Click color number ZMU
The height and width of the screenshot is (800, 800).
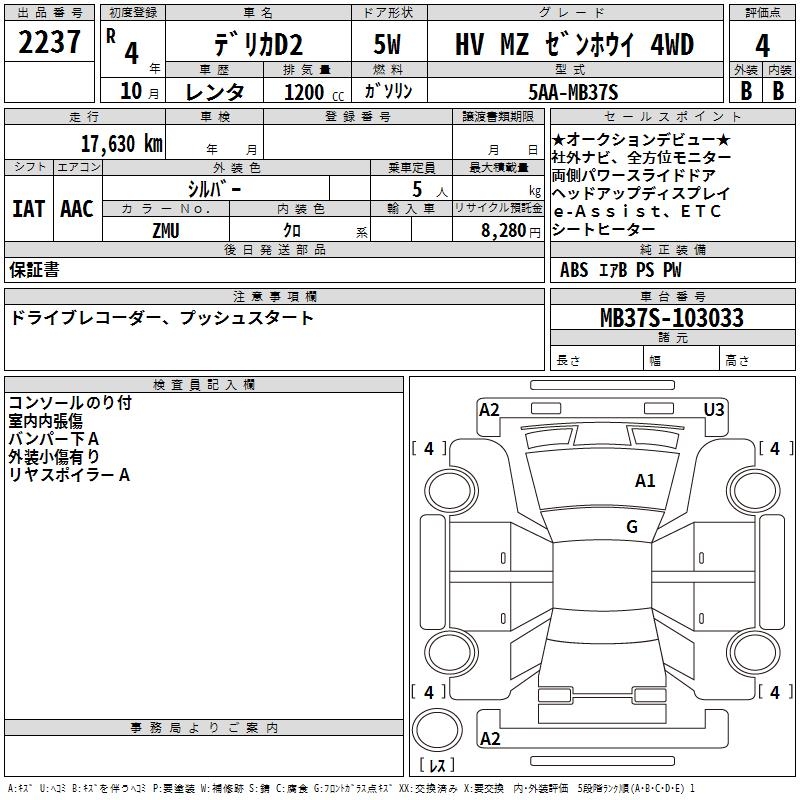point(166,231)
